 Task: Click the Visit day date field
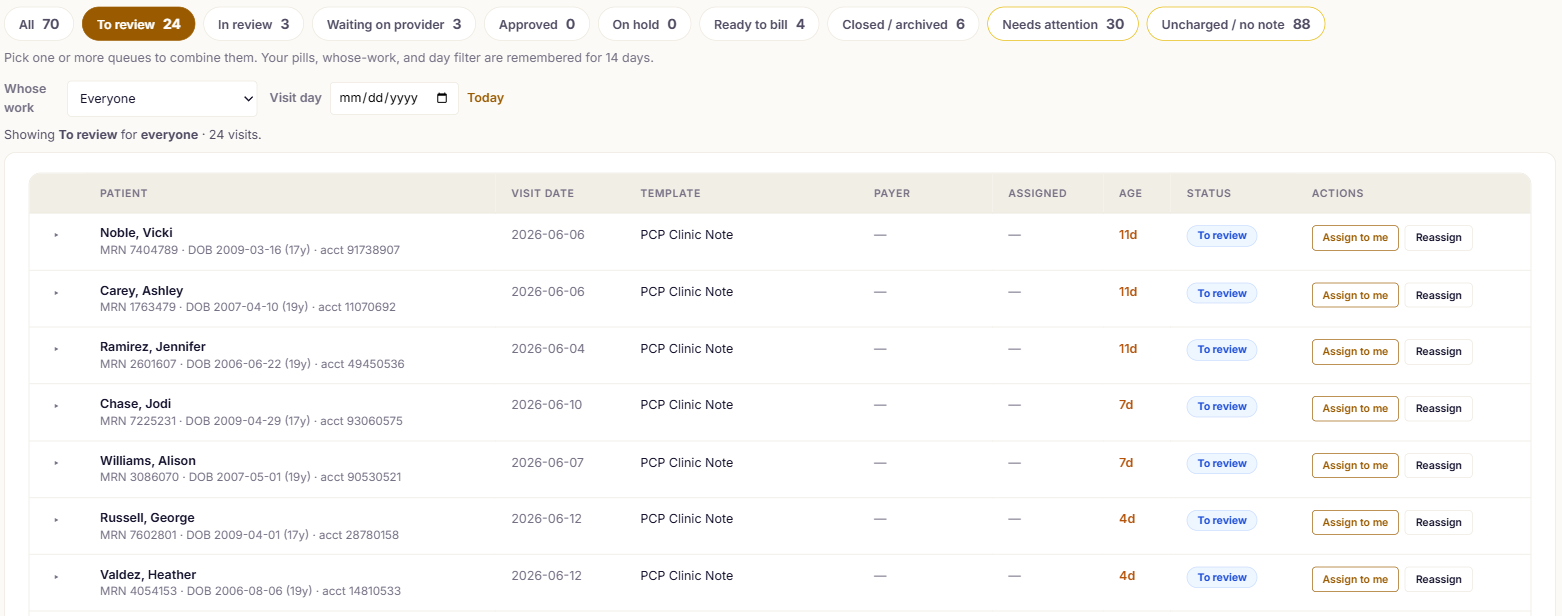click(394, 98)
